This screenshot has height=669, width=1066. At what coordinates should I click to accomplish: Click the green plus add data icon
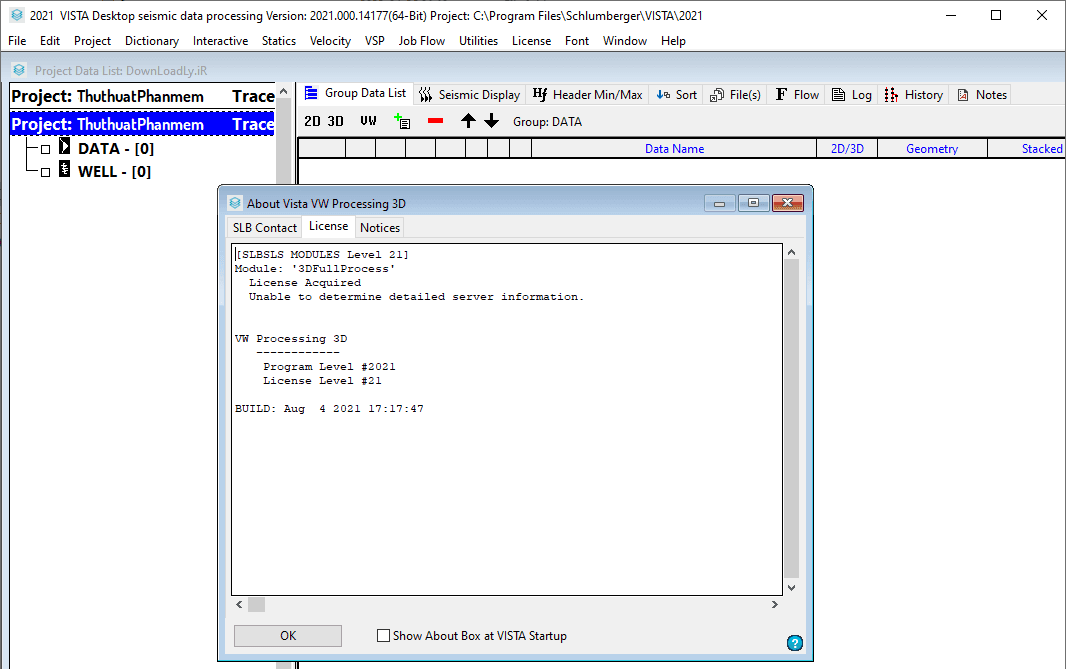402,121
